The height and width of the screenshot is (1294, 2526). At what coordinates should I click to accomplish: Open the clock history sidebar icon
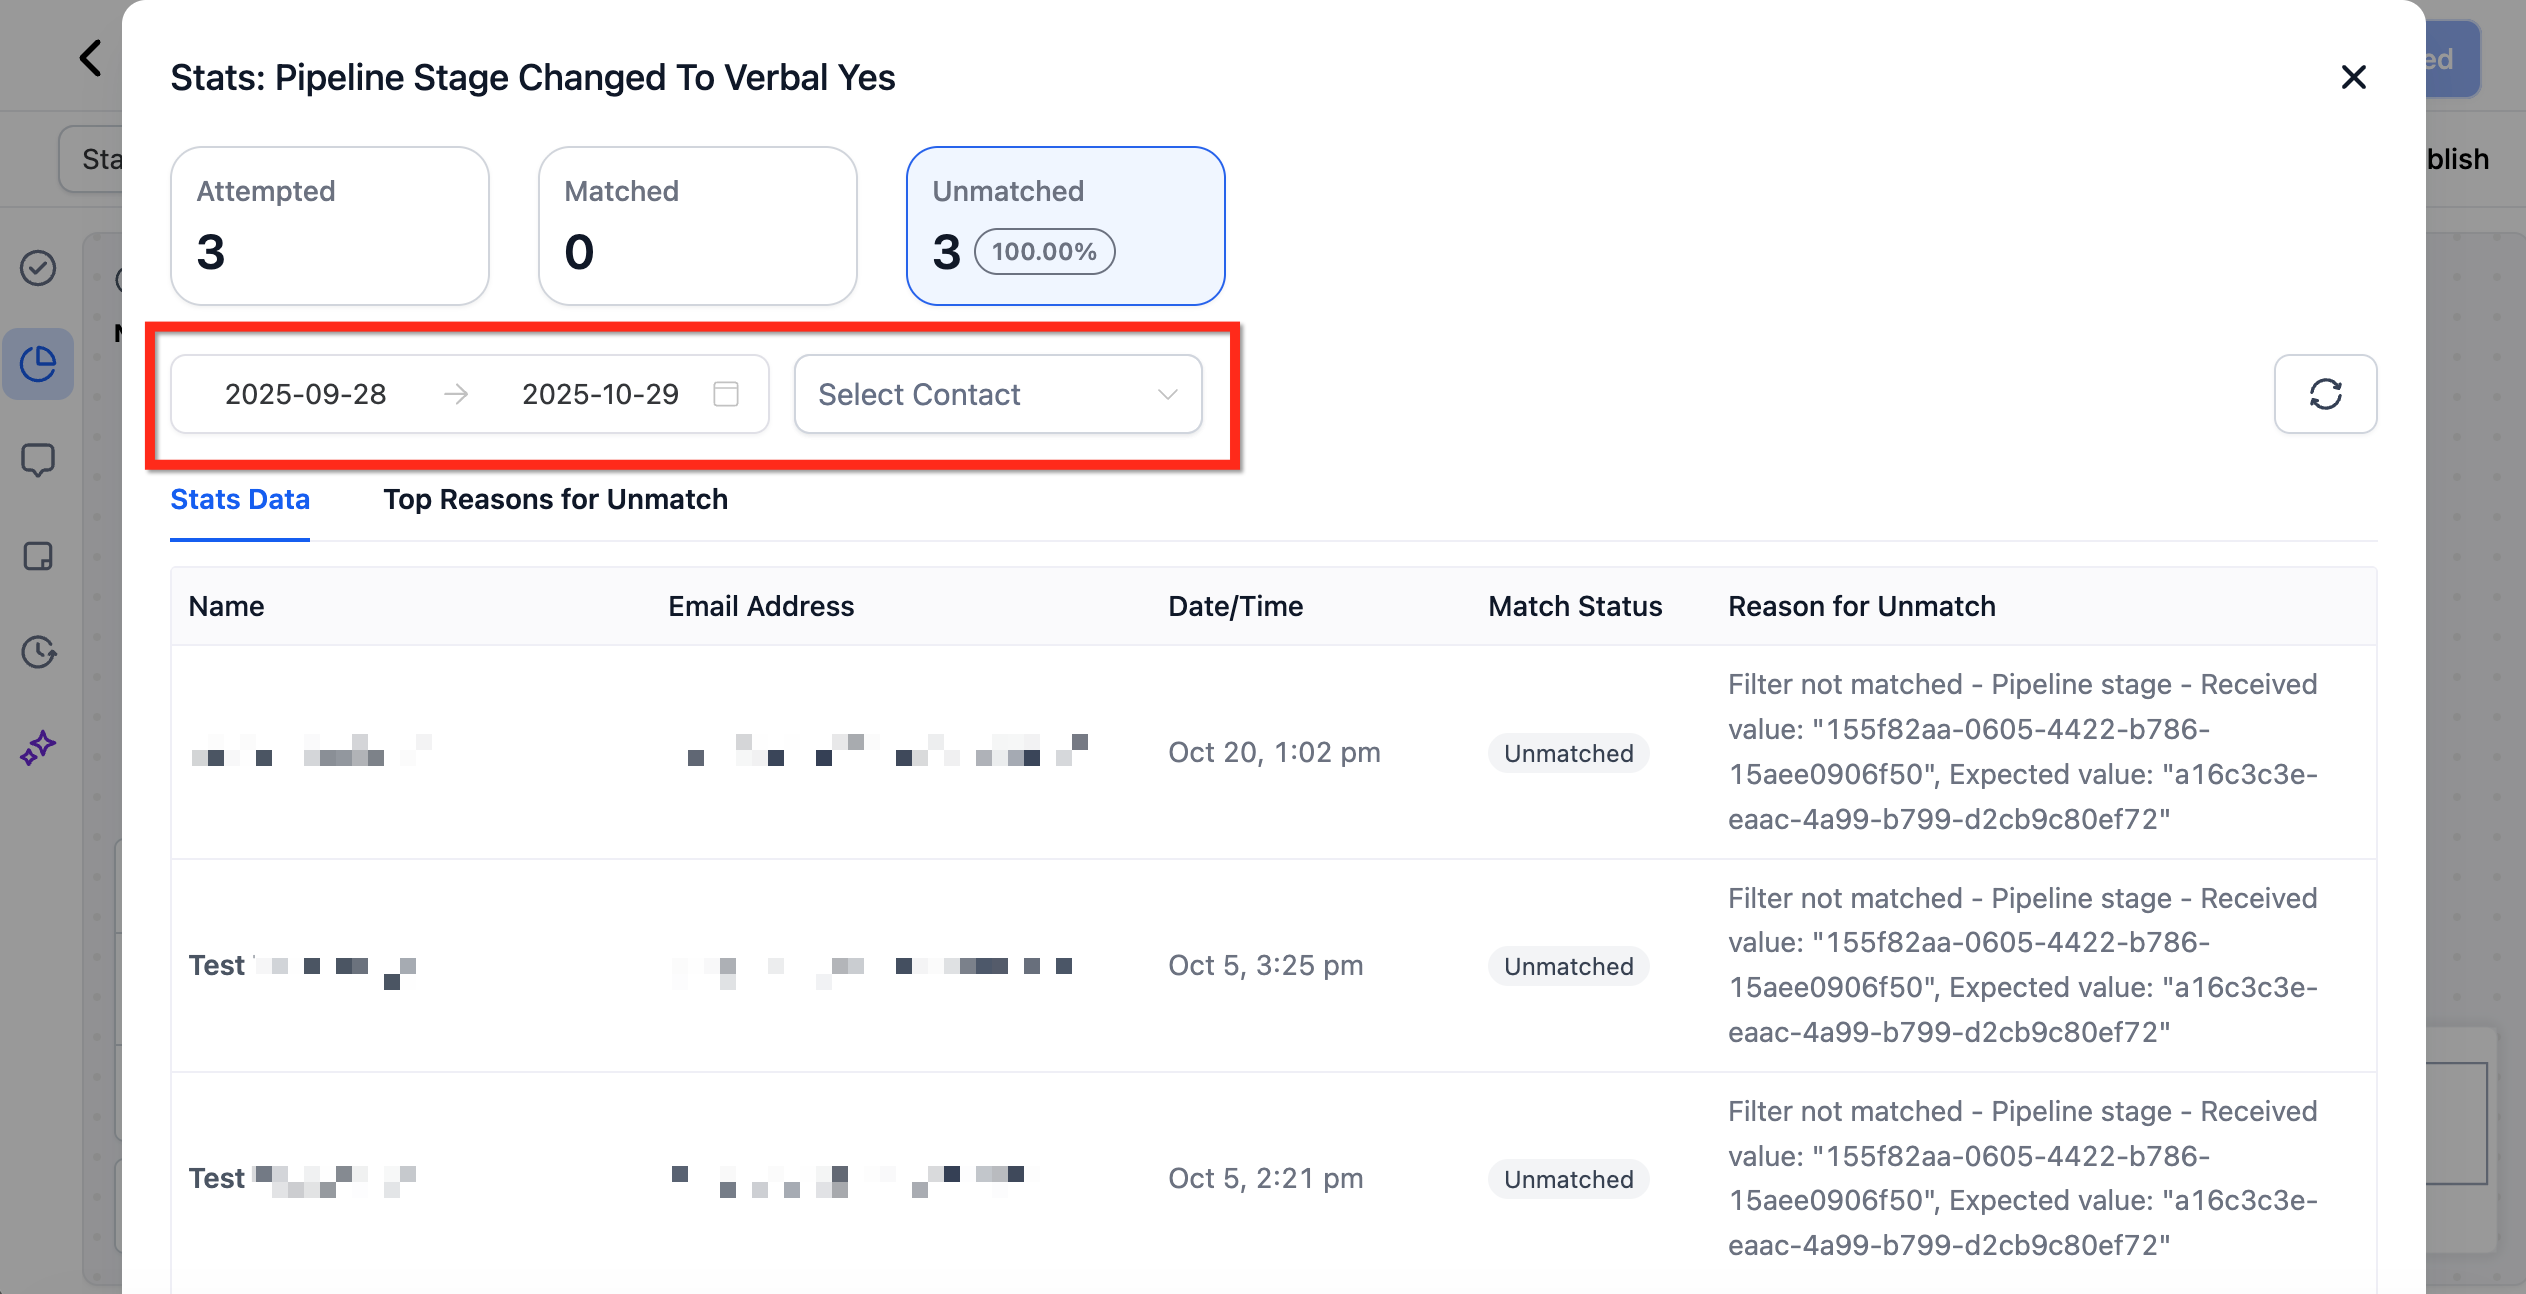pos(38,652)
